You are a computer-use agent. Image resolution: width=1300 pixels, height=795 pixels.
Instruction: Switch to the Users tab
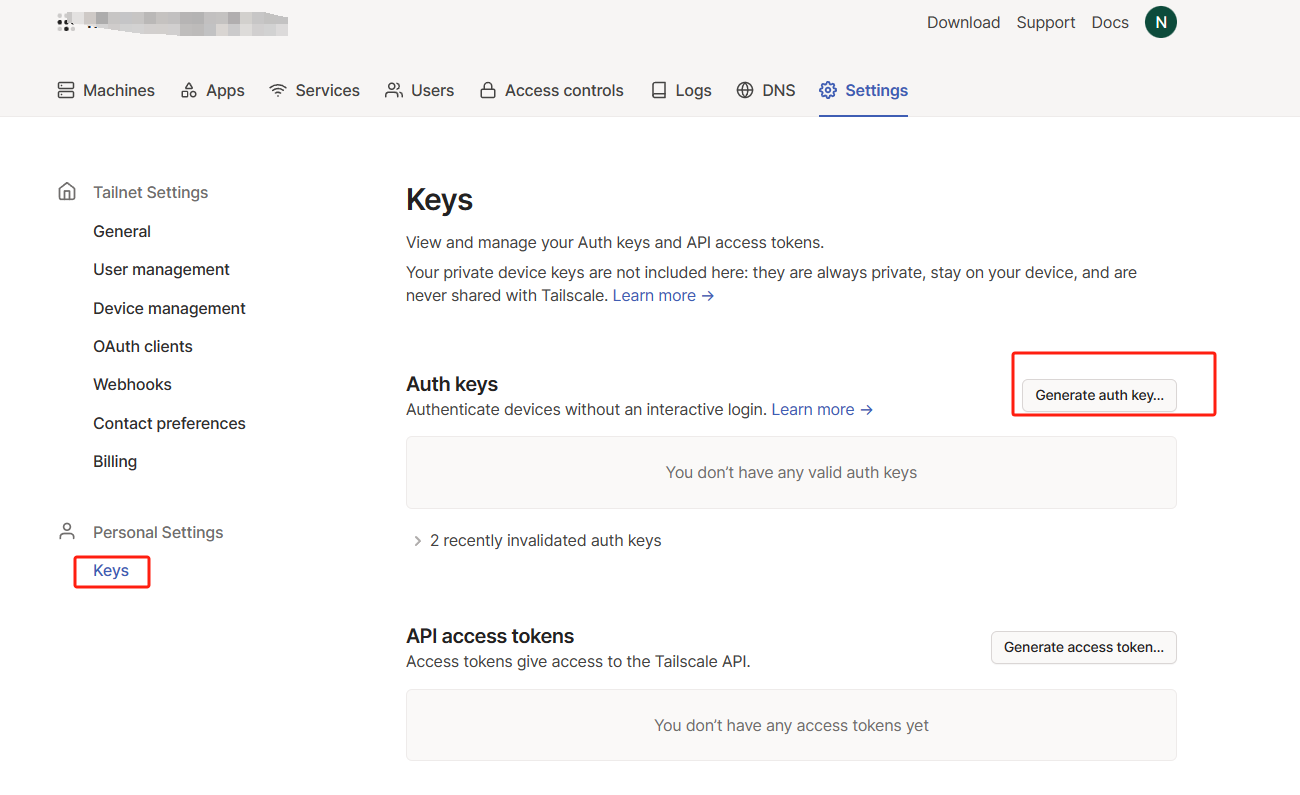(x=419, y=90)
